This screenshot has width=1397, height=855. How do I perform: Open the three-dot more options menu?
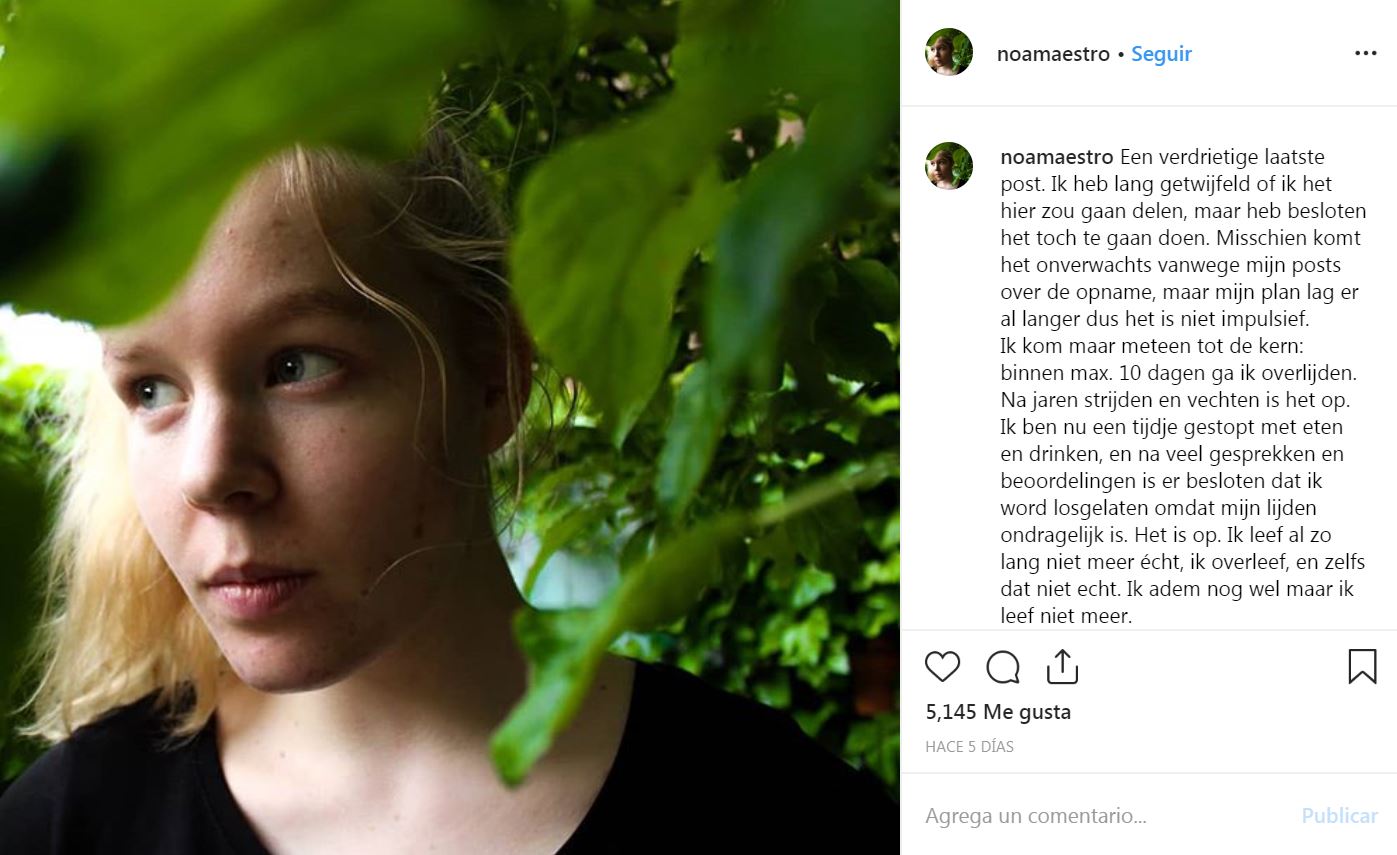(1365, 54)
